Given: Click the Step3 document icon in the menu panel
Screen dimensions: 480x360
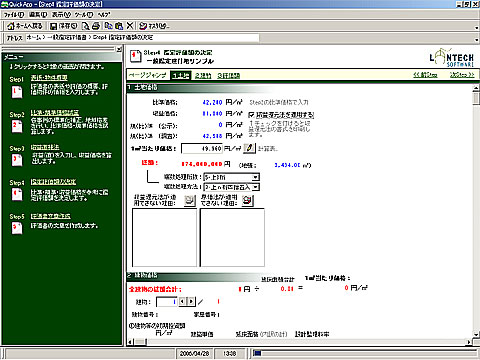Looking at the screenshot, I should click(17, 160).
